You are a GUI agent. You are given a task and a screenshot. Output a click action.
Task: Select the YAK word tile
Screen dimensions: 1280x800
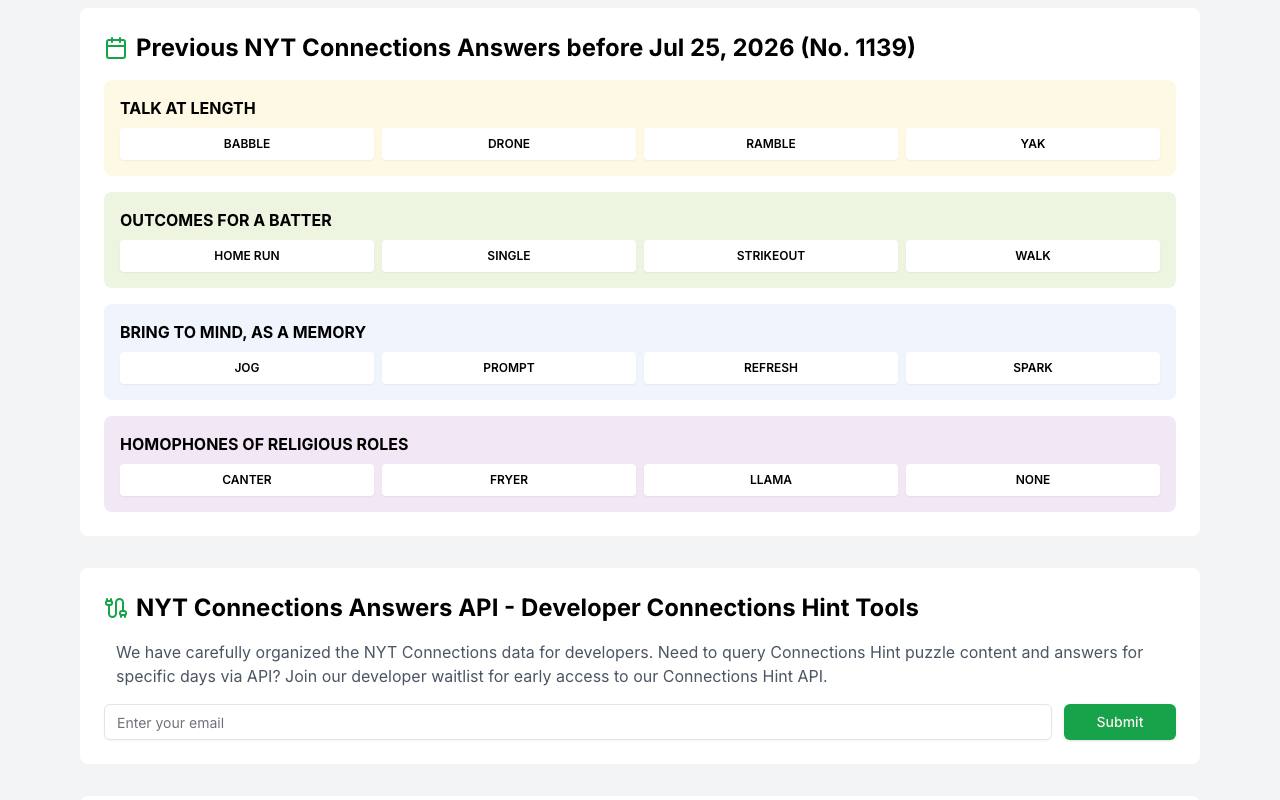[1033, 144]
